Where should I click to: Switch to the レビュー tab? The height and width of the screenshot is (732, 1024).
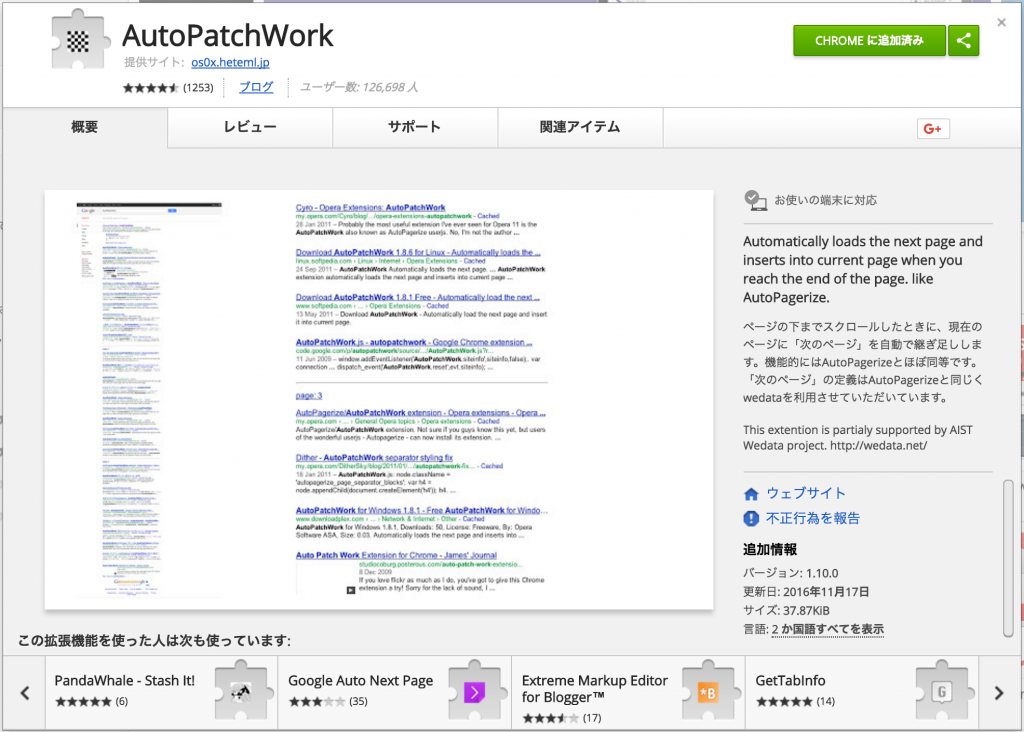pos(250,127)
